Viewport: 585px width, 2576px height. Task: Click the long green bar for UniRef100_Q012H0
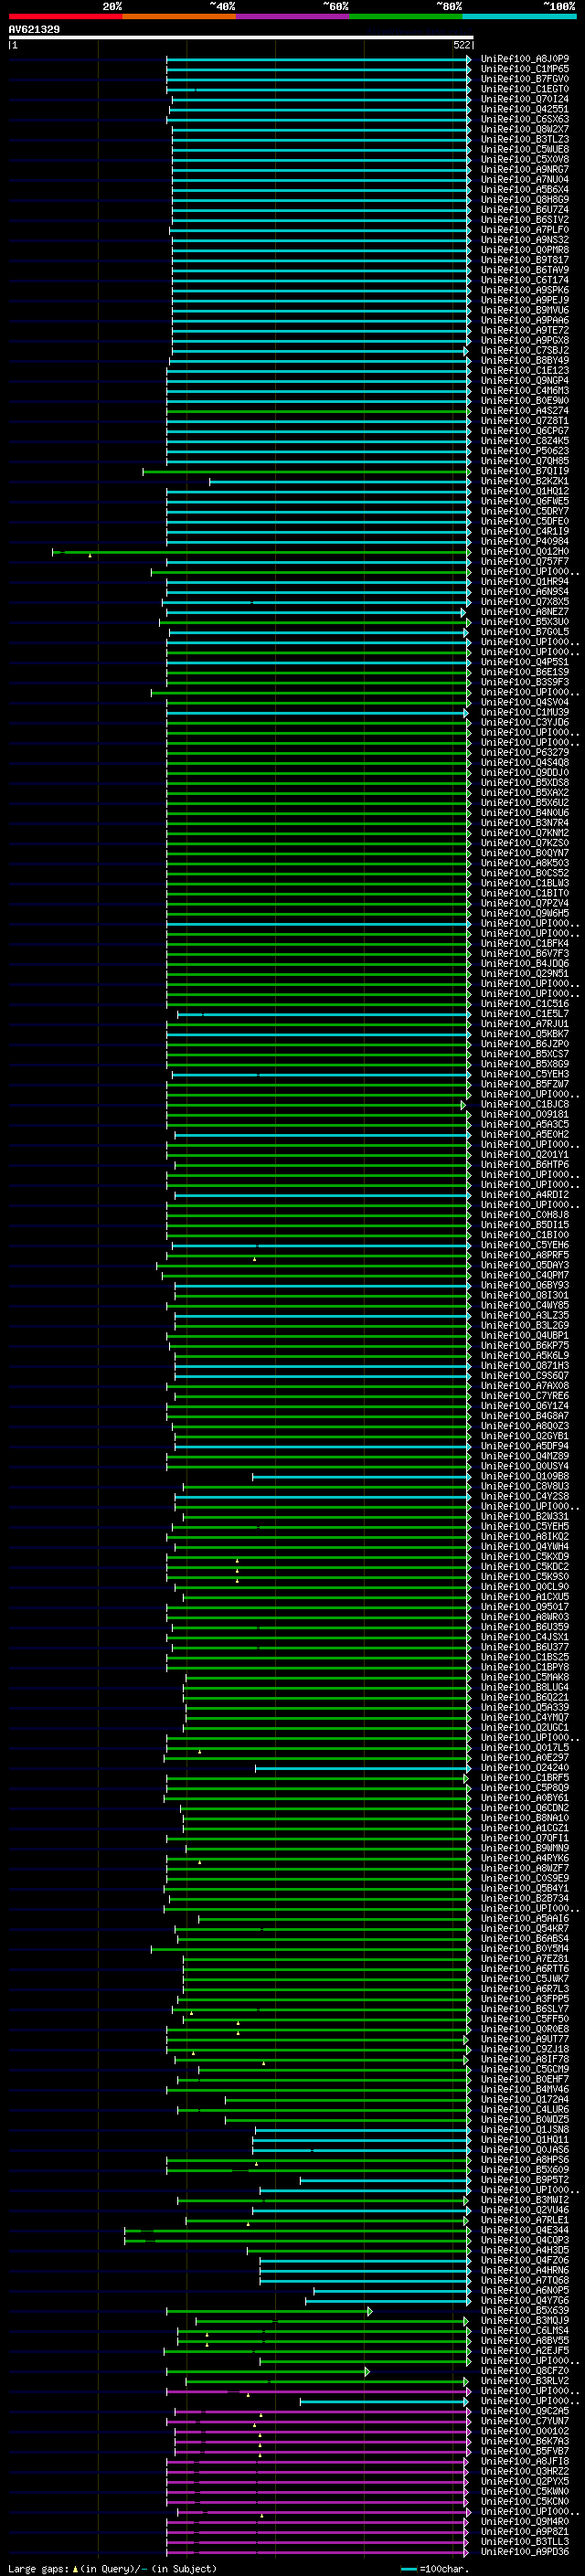click(x=261, y=552)
